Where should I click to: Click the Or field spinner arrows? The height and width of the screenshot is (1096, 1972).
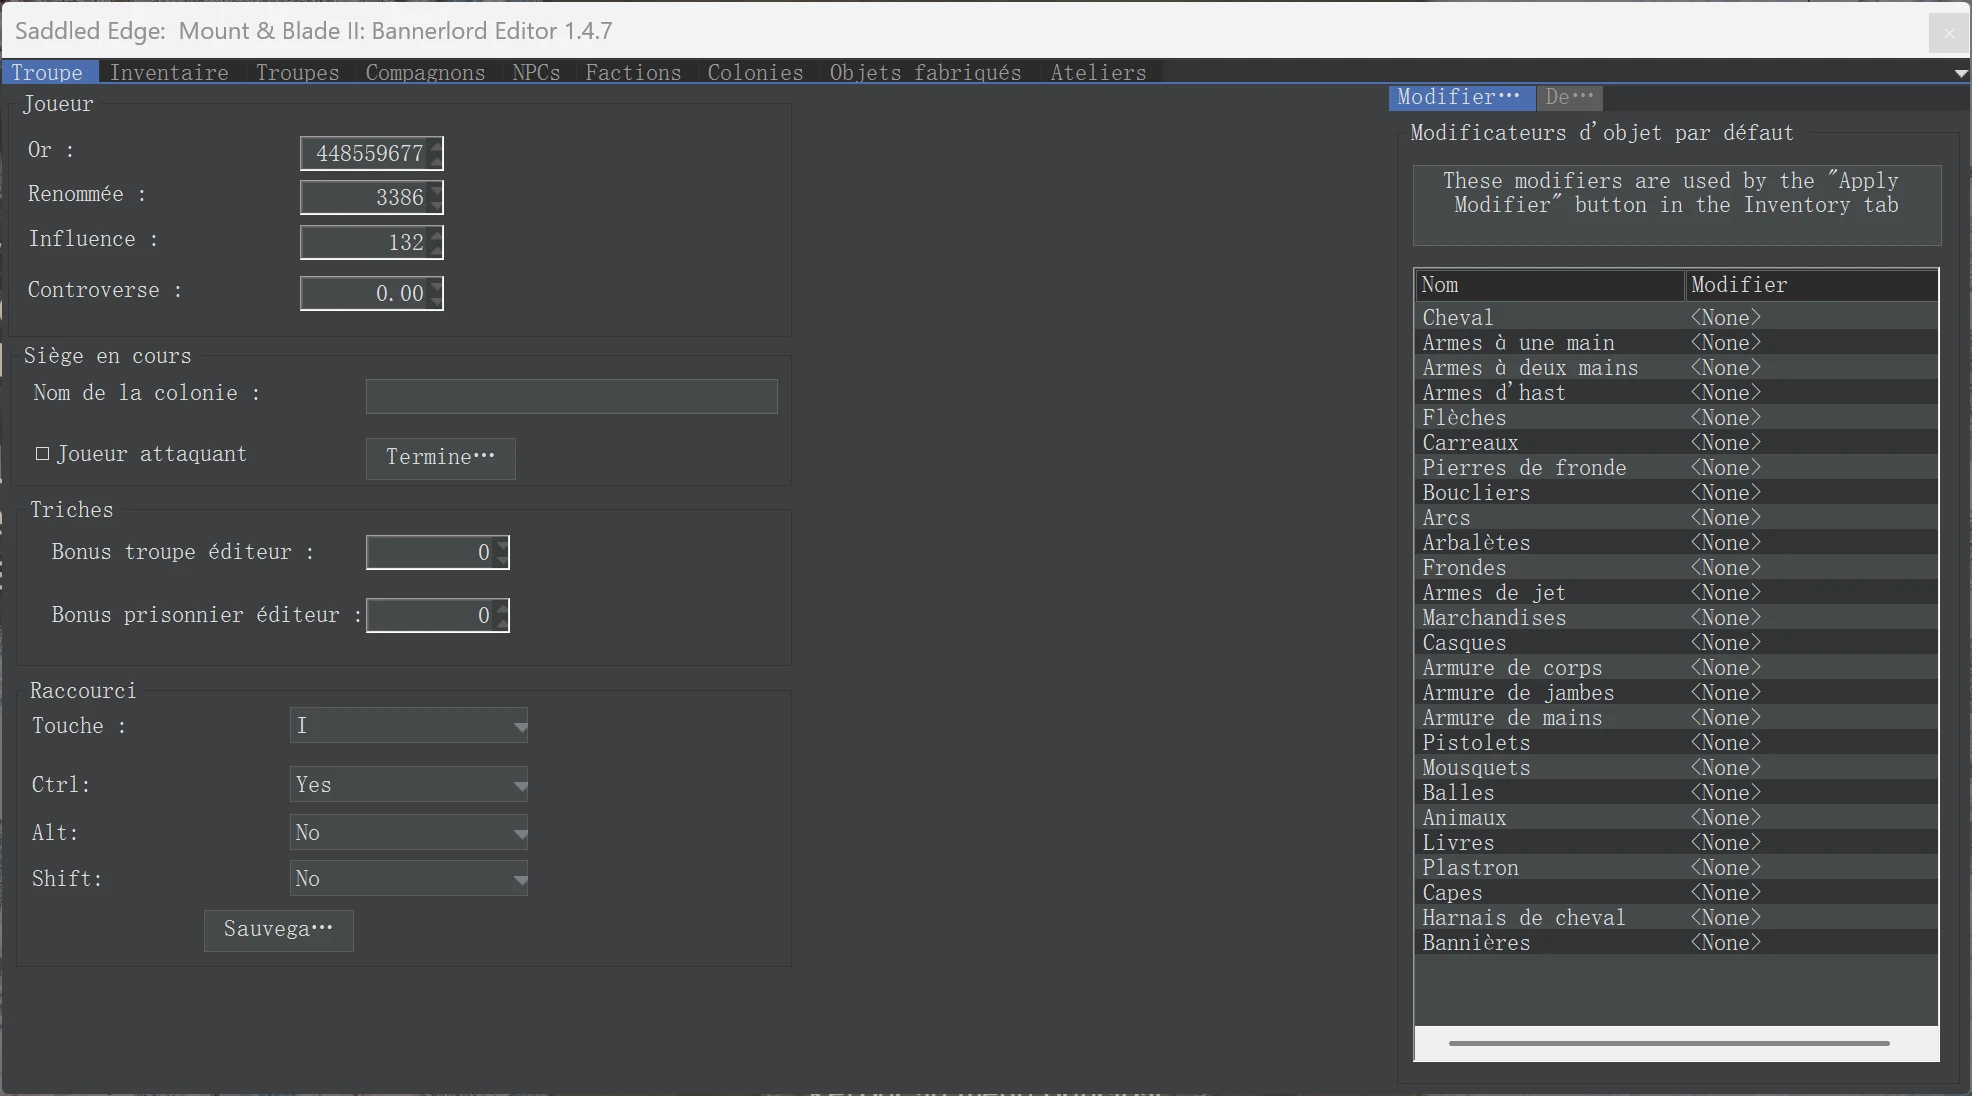[x=436, y=154]
